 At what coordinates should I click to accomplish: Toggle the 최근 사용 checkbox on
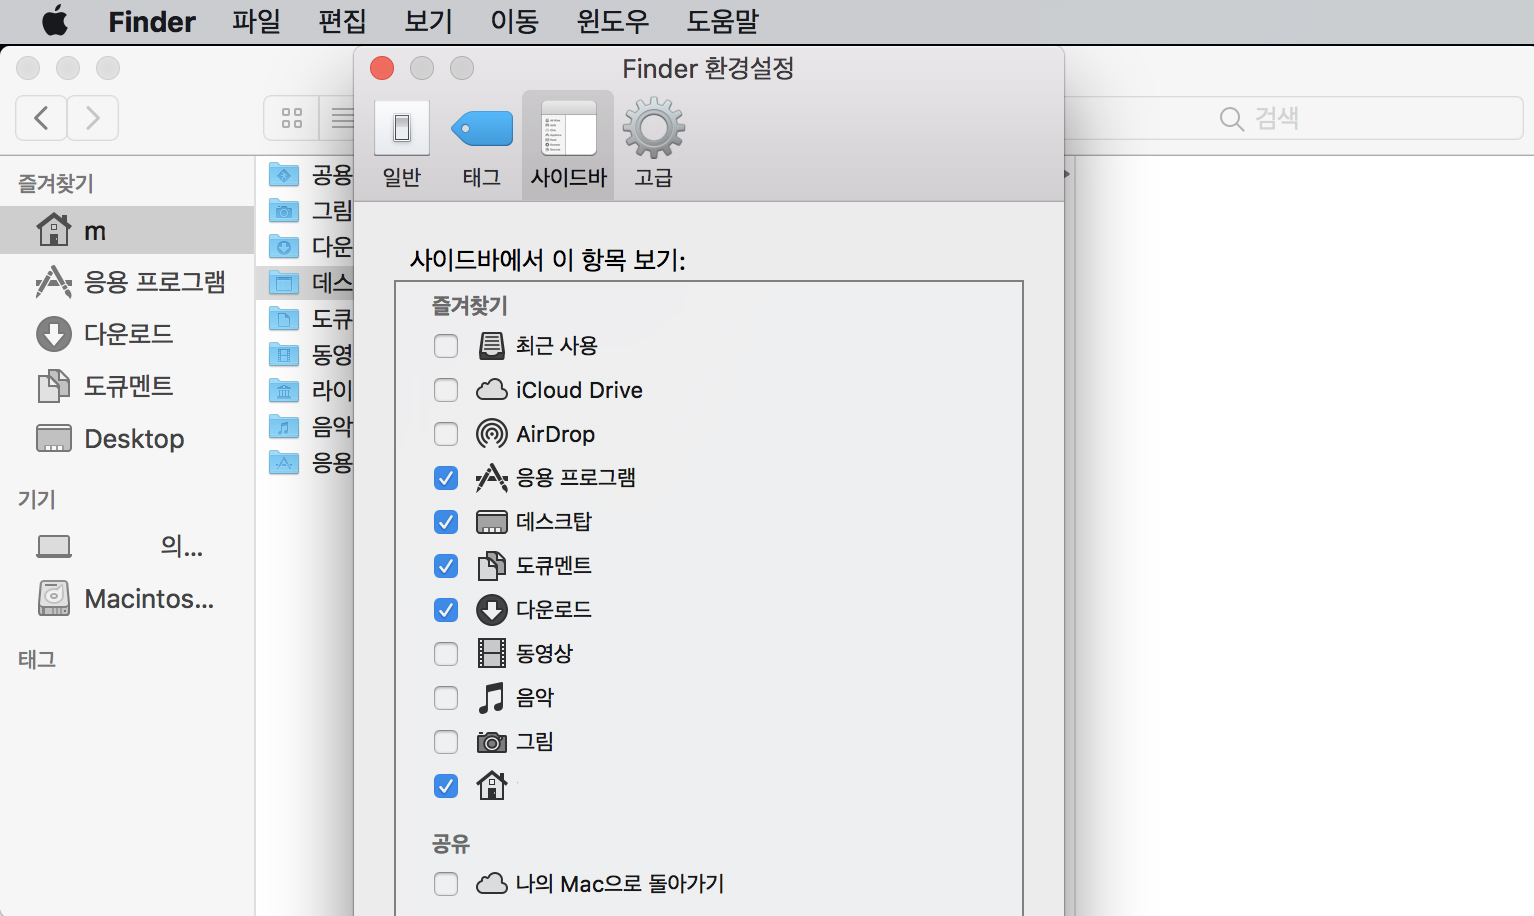point(446,346)
